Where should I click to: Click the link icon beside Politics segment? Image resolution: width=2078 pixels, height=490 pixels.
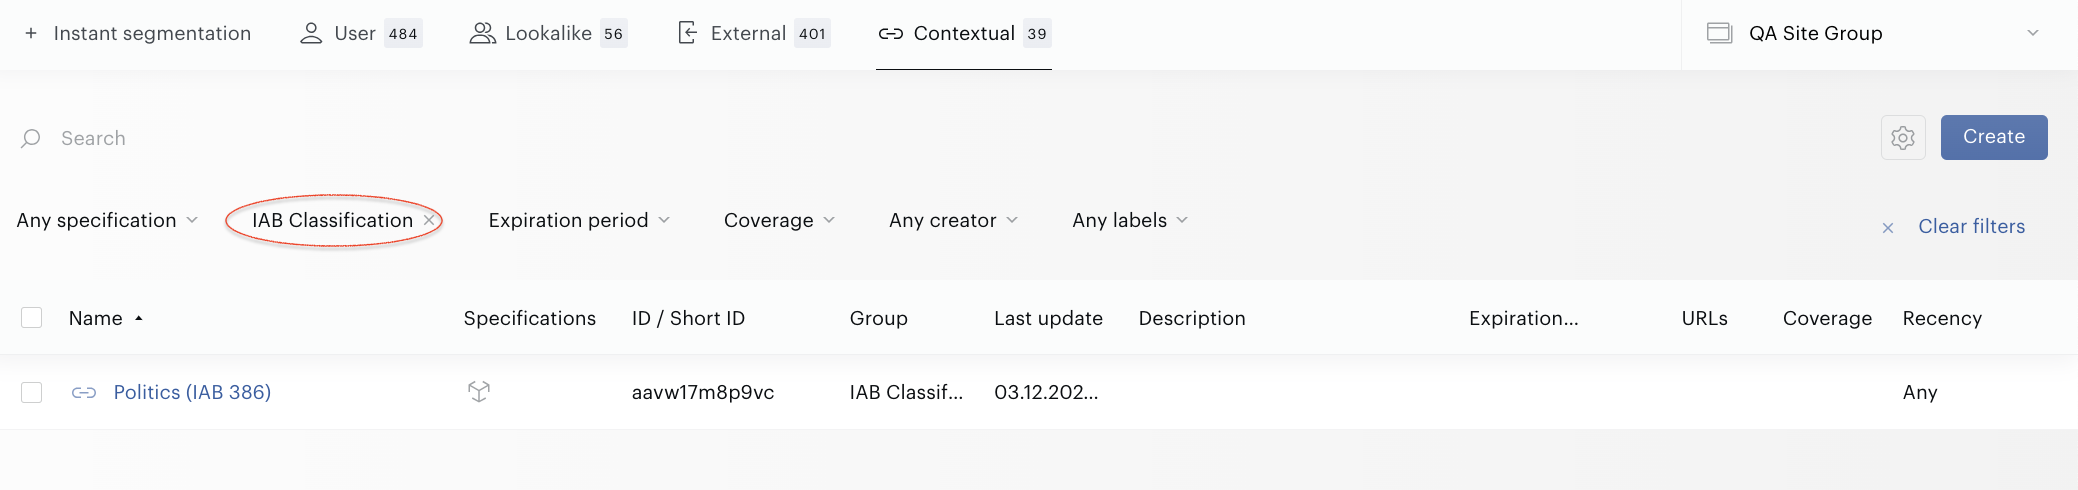coord(84,393)
